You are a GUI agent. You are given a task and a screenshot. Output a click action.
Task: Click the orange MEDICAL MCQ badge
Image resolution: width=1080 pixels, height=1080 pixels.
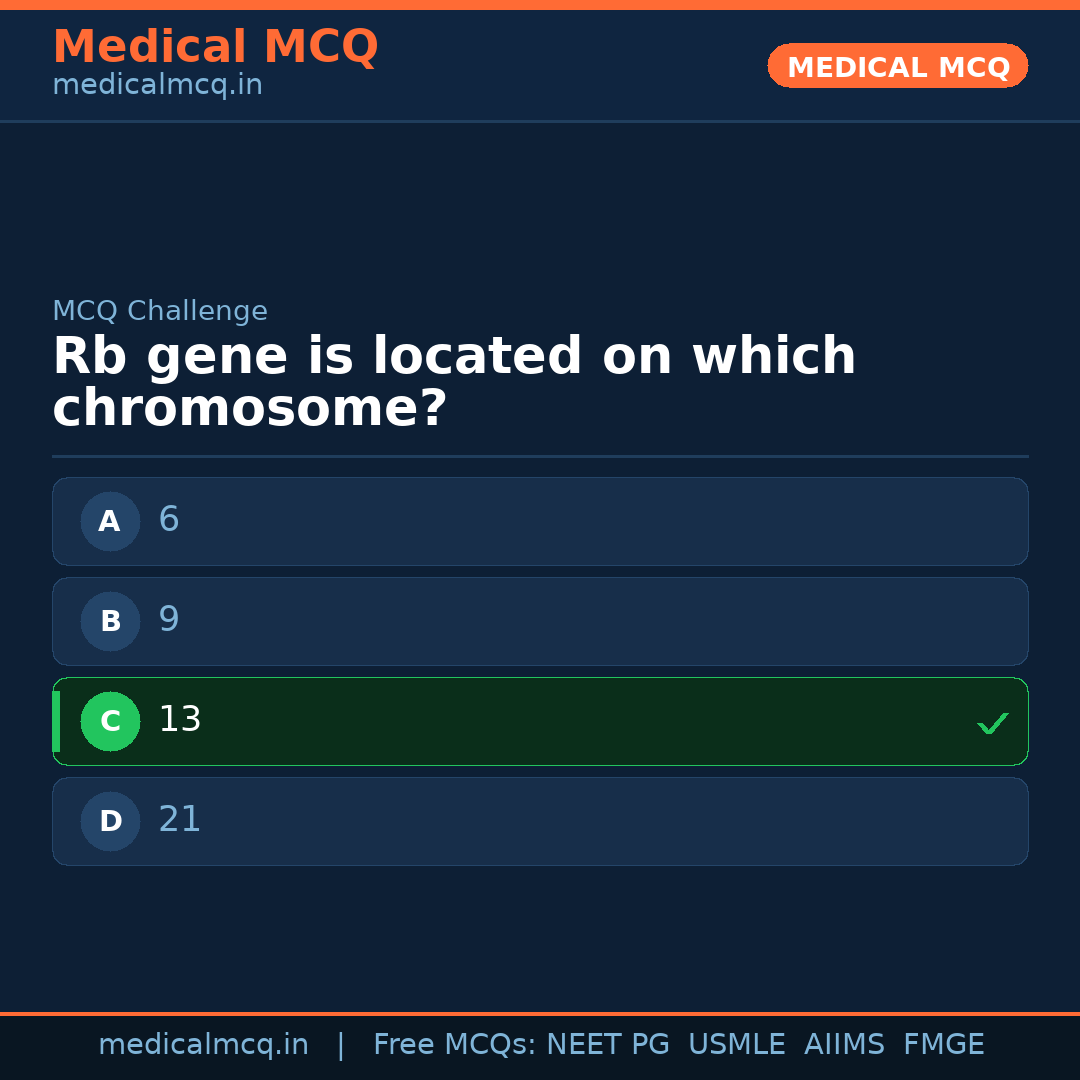coord(897,66)
